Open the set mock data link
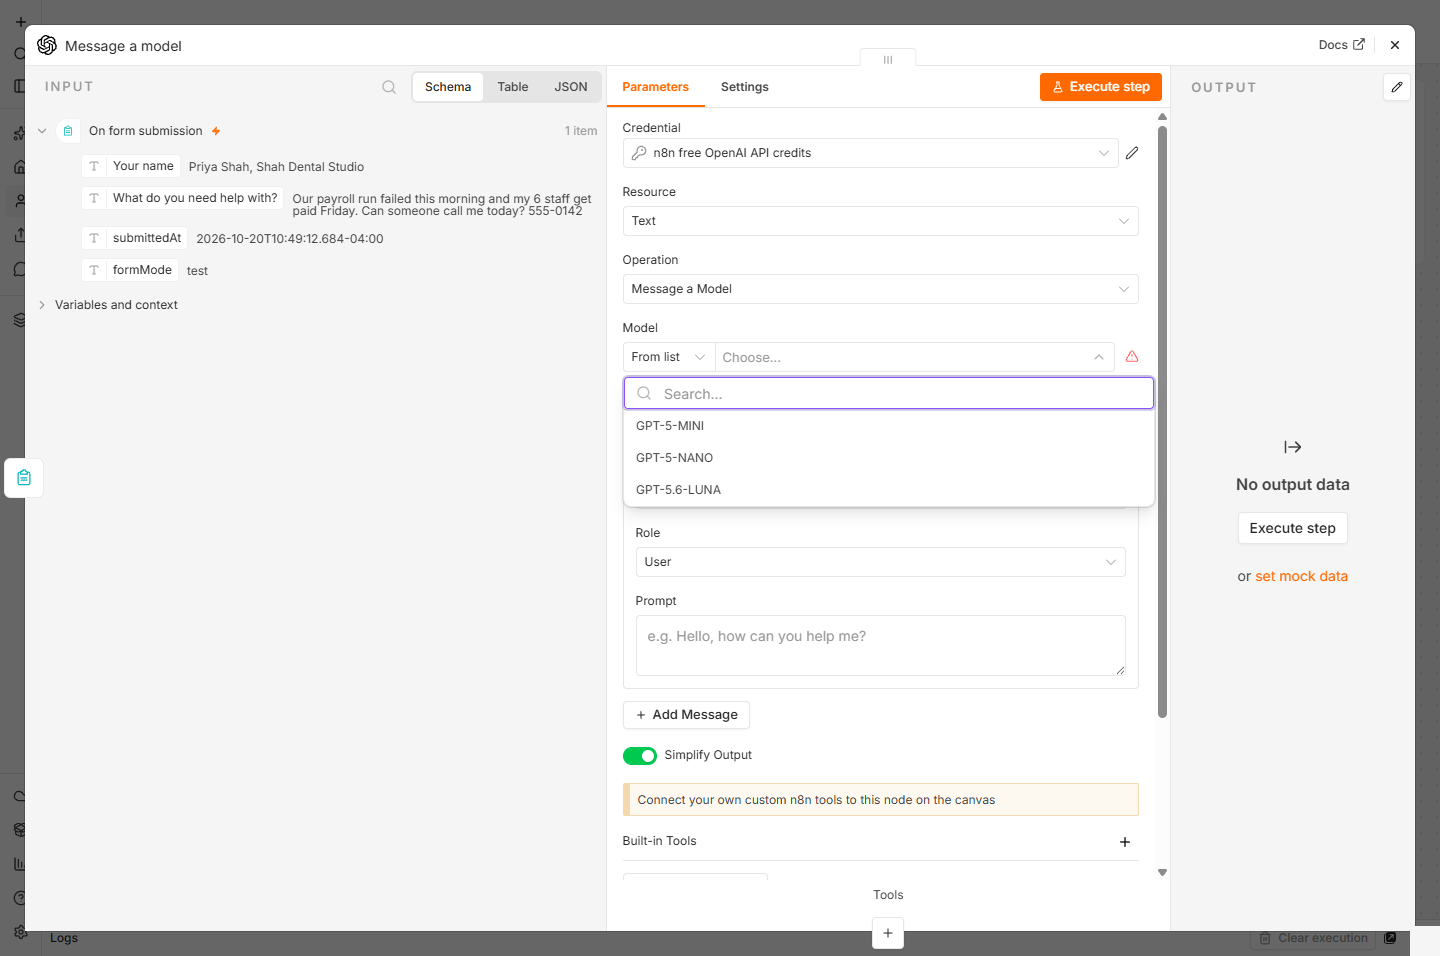Screen dimensions: 1440x956 pos(1301,576)
